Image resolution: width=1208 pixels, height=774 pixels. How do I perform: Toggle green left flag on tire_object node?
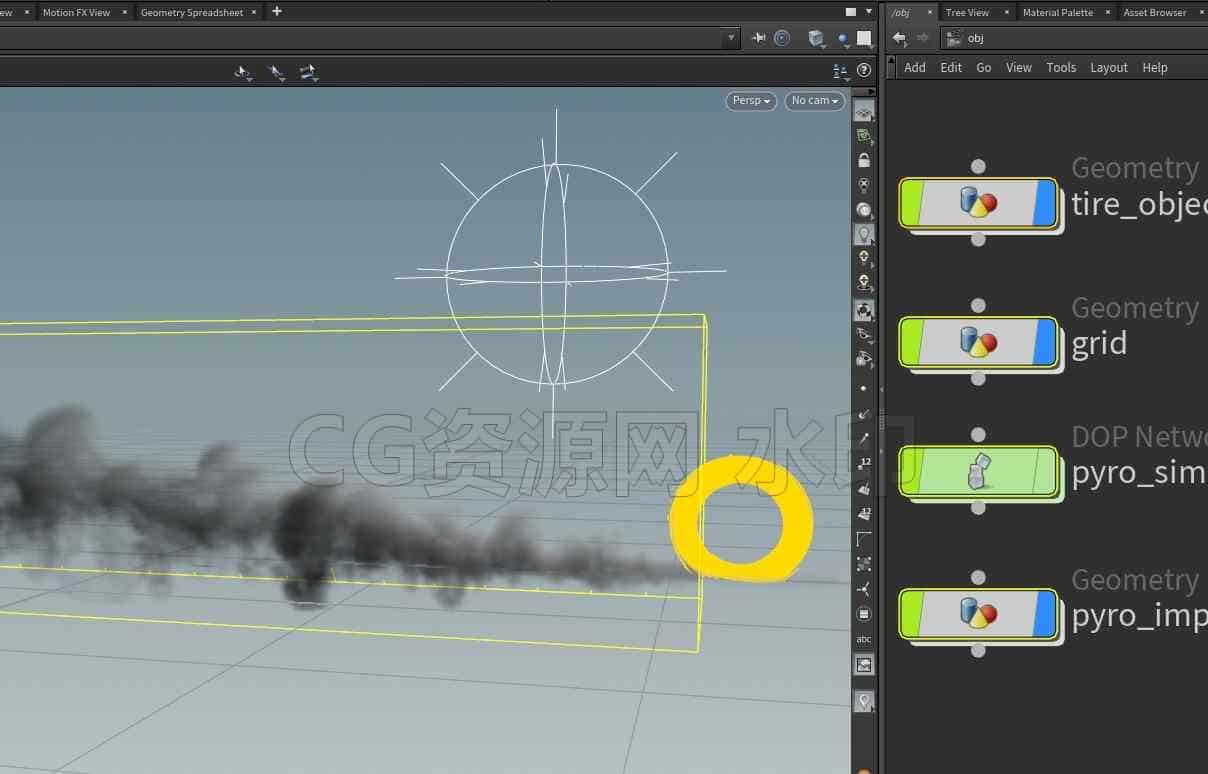tap(913, 203)
